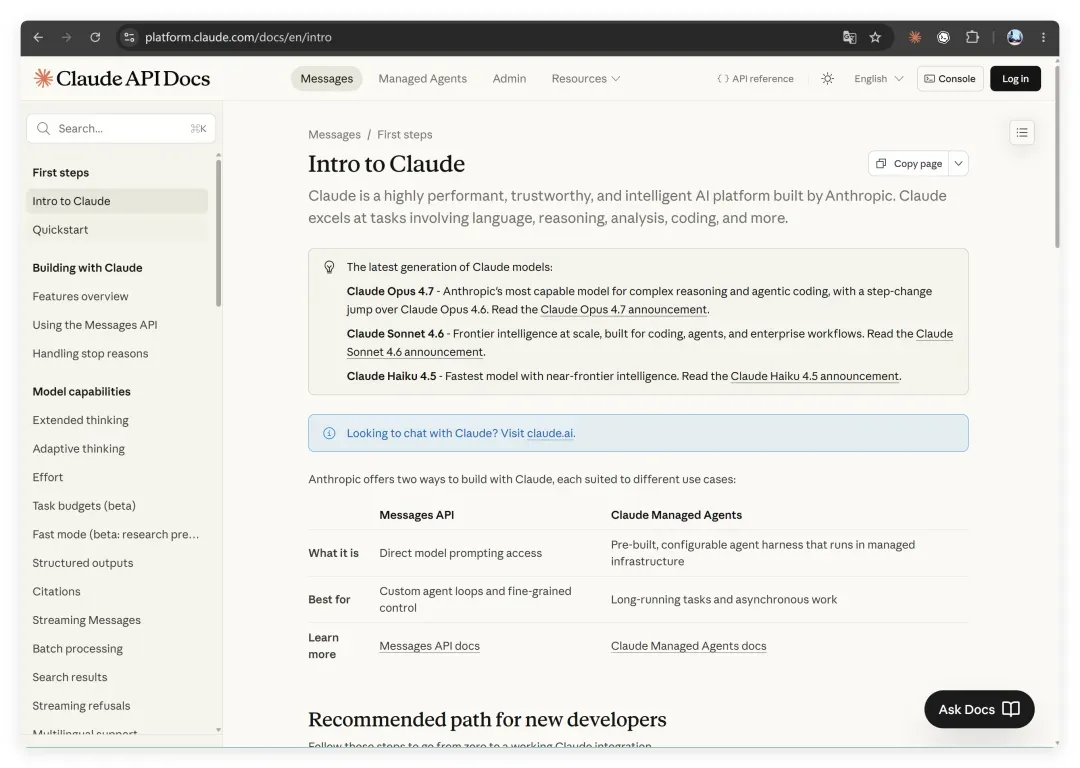Open the API reference link
1080x768 pixels.
(x=755, y=79)
